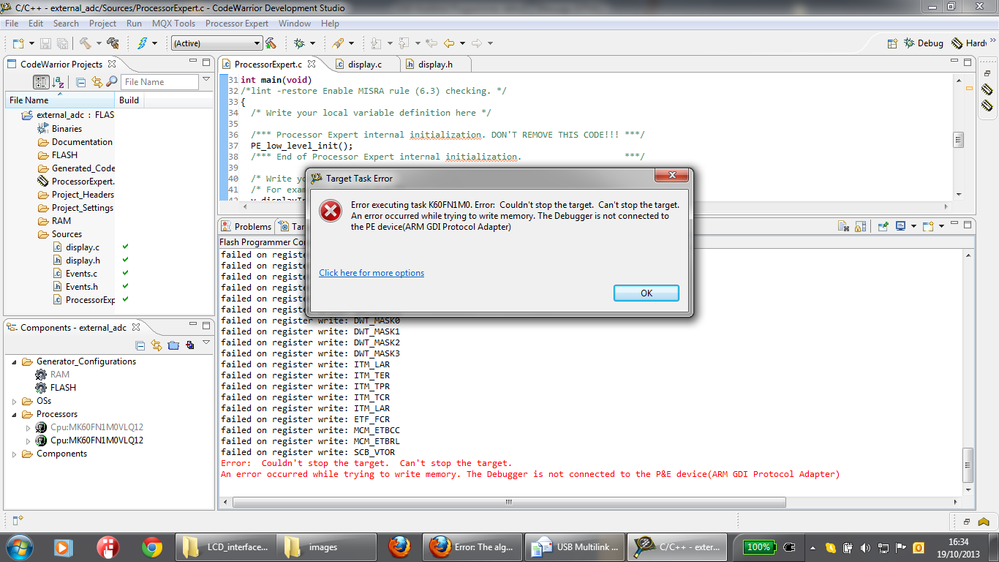Select the RAM generator configuration
The height and width of the screenshot is (562, 999).
60,375
